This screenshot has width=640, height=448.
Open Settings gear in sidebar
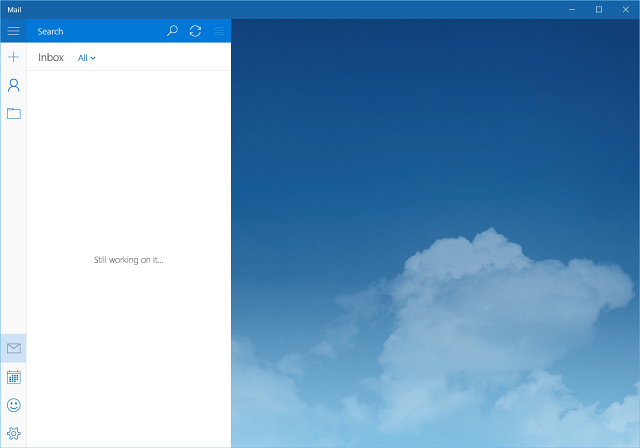click(13, 433)
